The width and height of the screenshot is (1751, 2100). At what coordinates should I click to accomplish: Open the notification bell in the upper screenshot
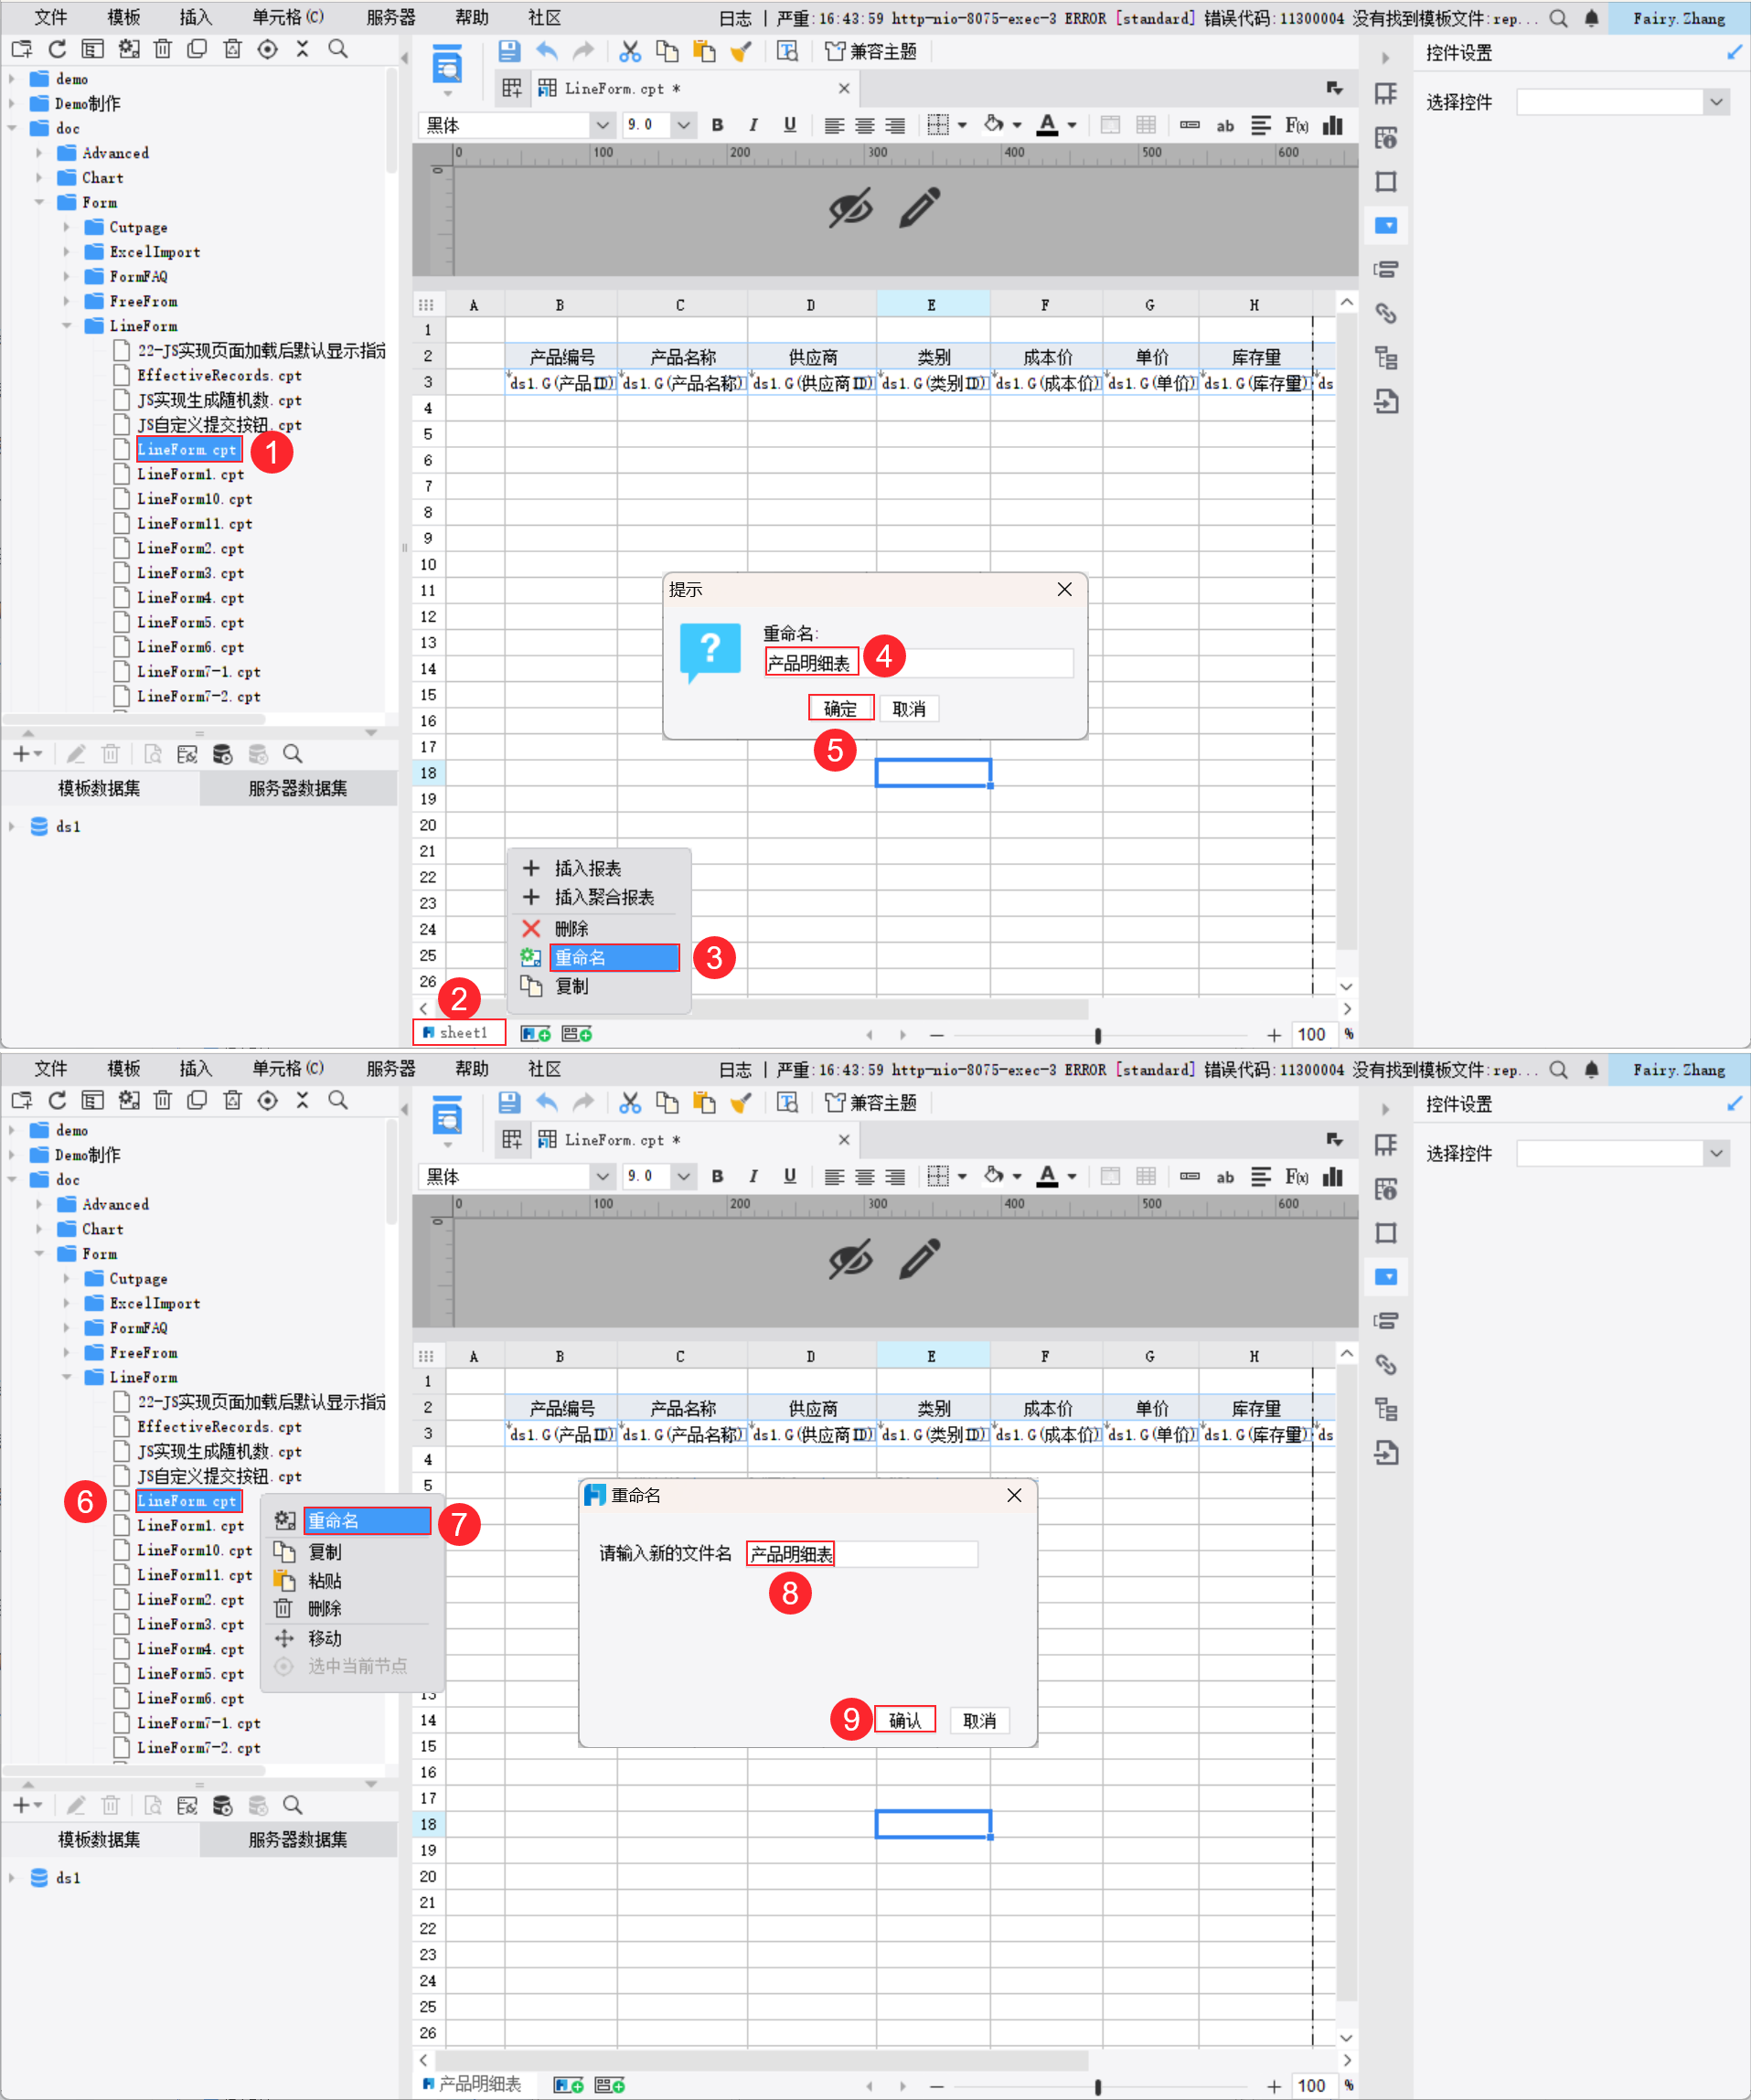point(1591,18)
